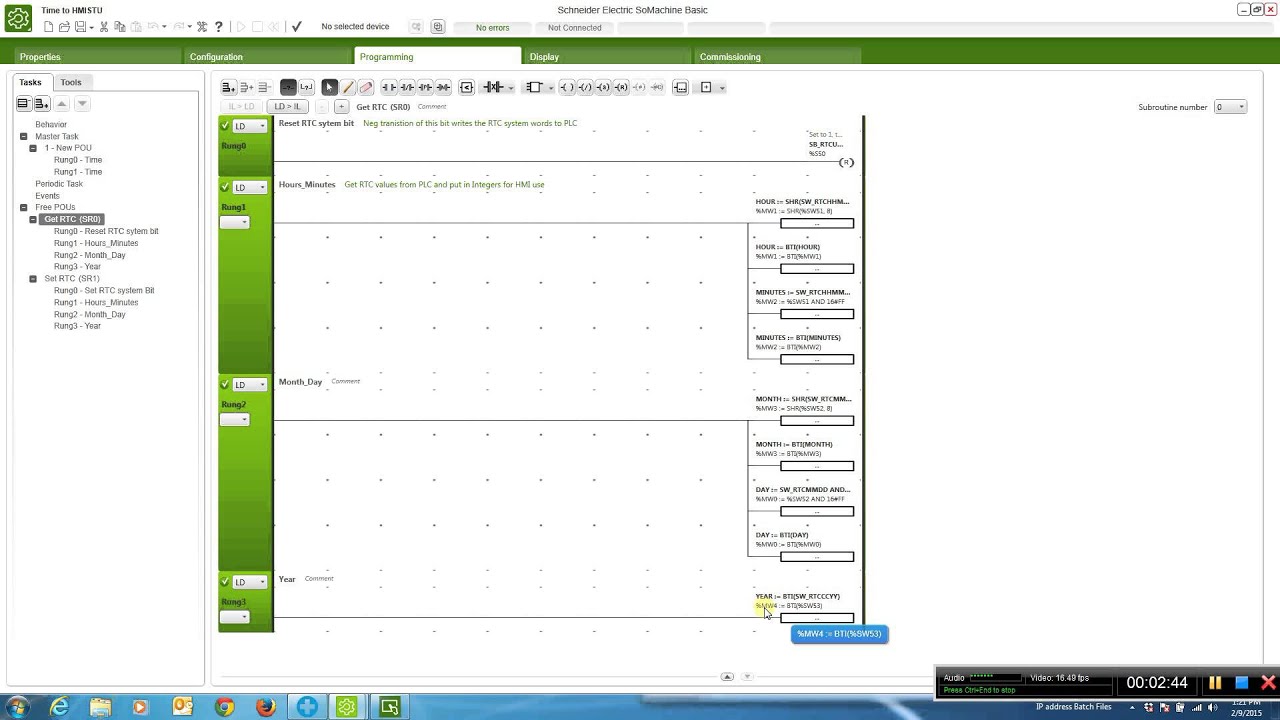The image size is (1280, 720).
Task: Toggle Rung3 enabled checkmark
Action: pos(225,581)
